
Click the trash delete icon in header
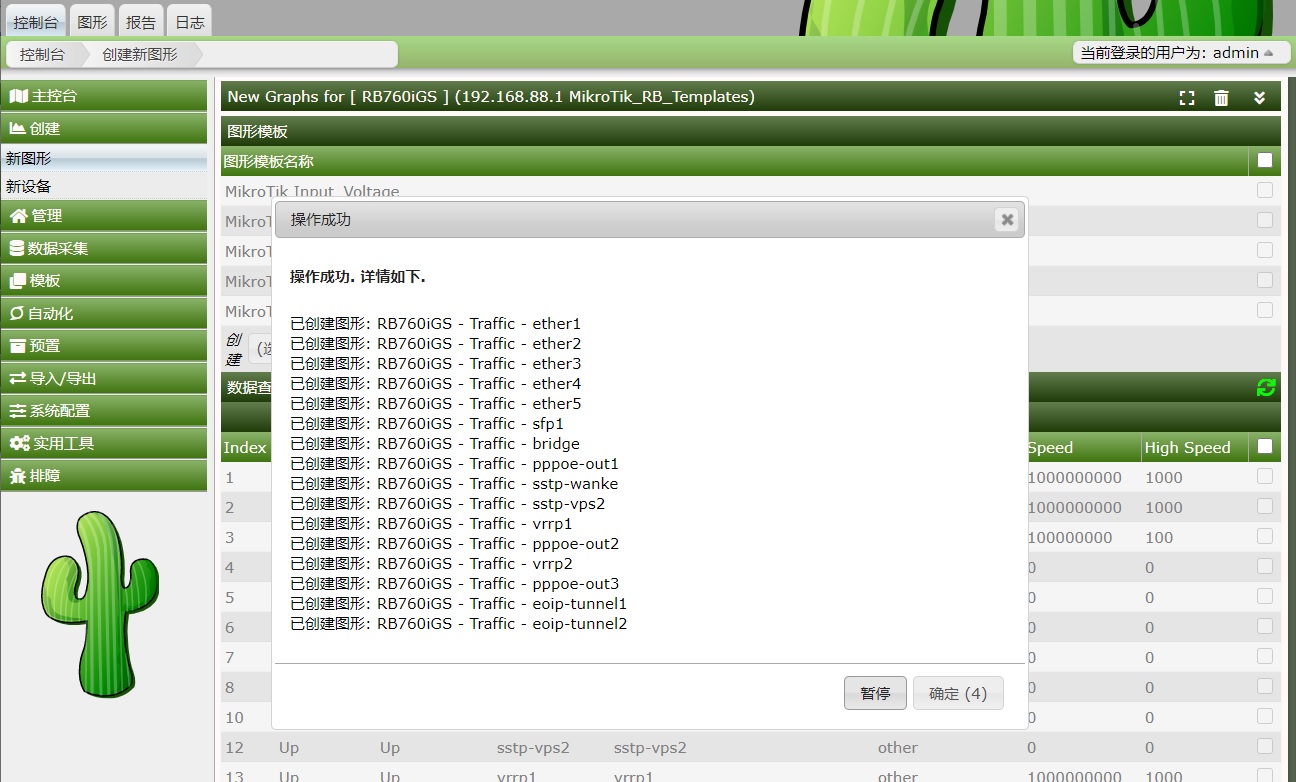coord(1221,97)
